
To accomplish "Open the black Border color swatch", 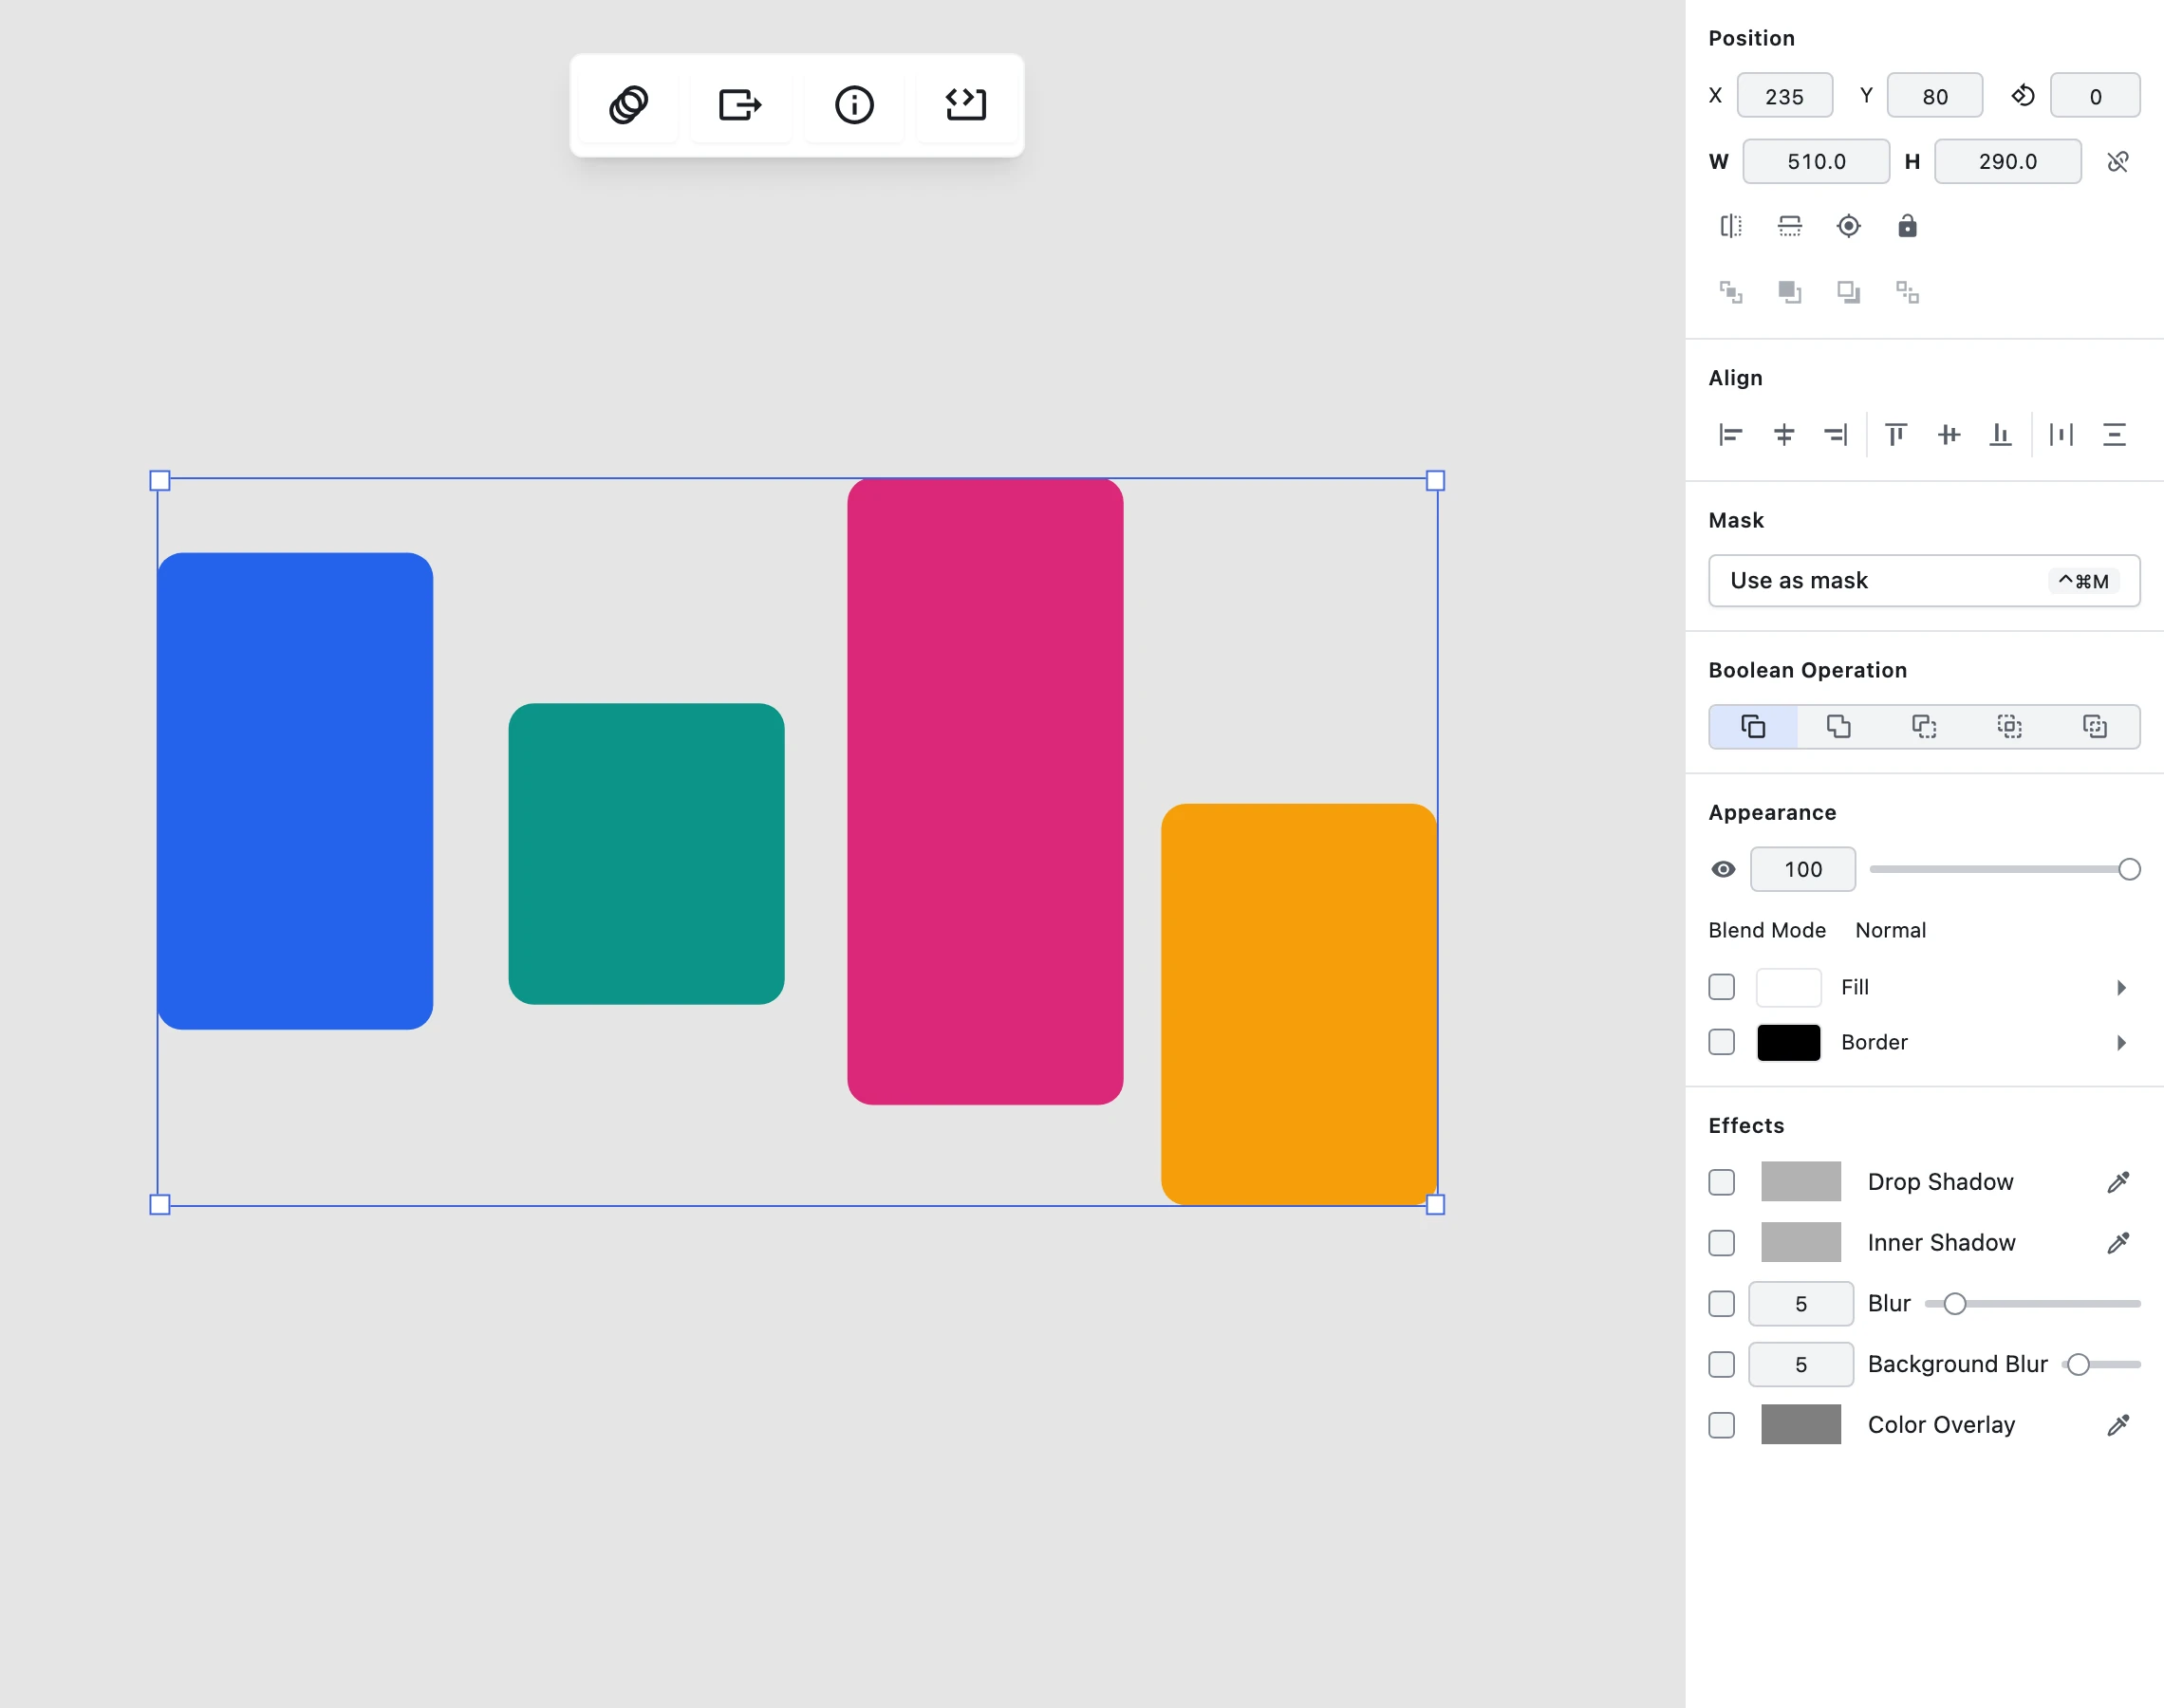I will [1789, 1043].
